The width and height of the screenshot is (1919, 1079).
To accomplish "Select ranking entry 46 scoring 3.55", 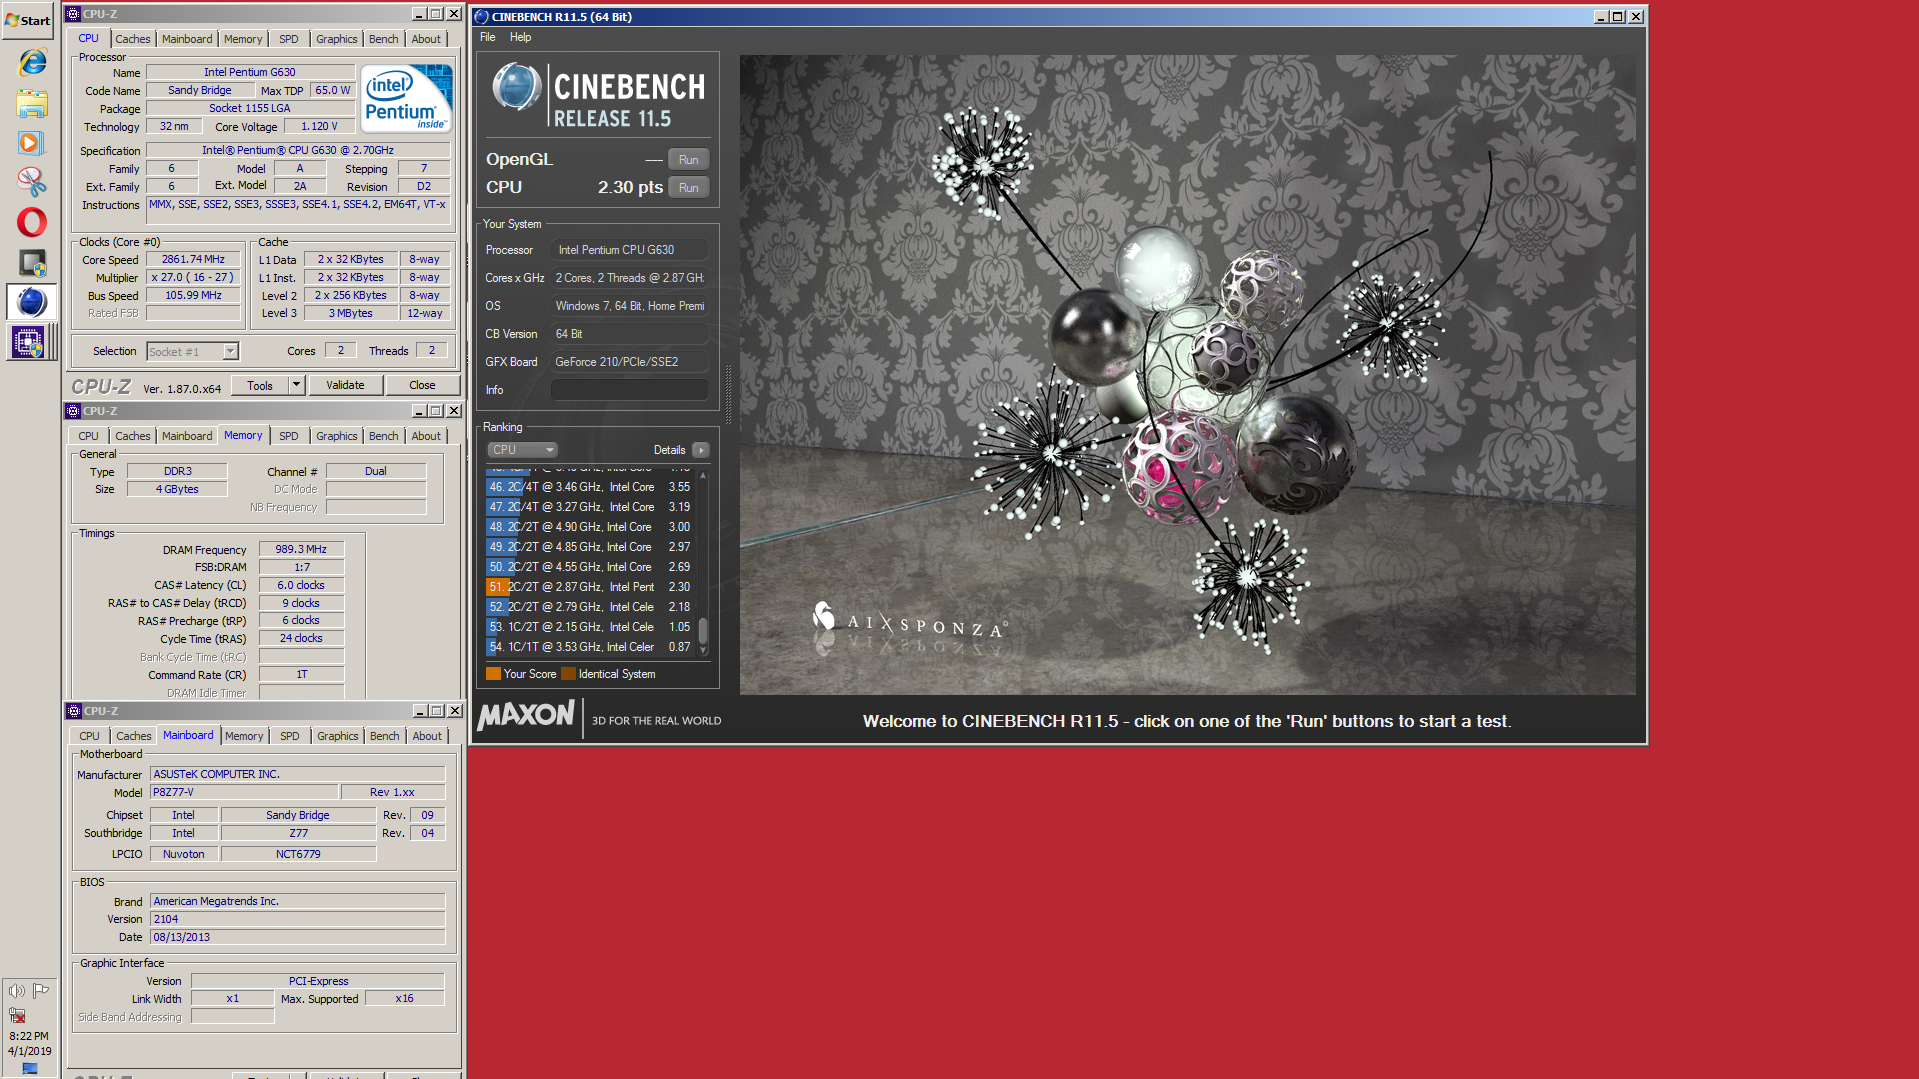I will 590,487.
